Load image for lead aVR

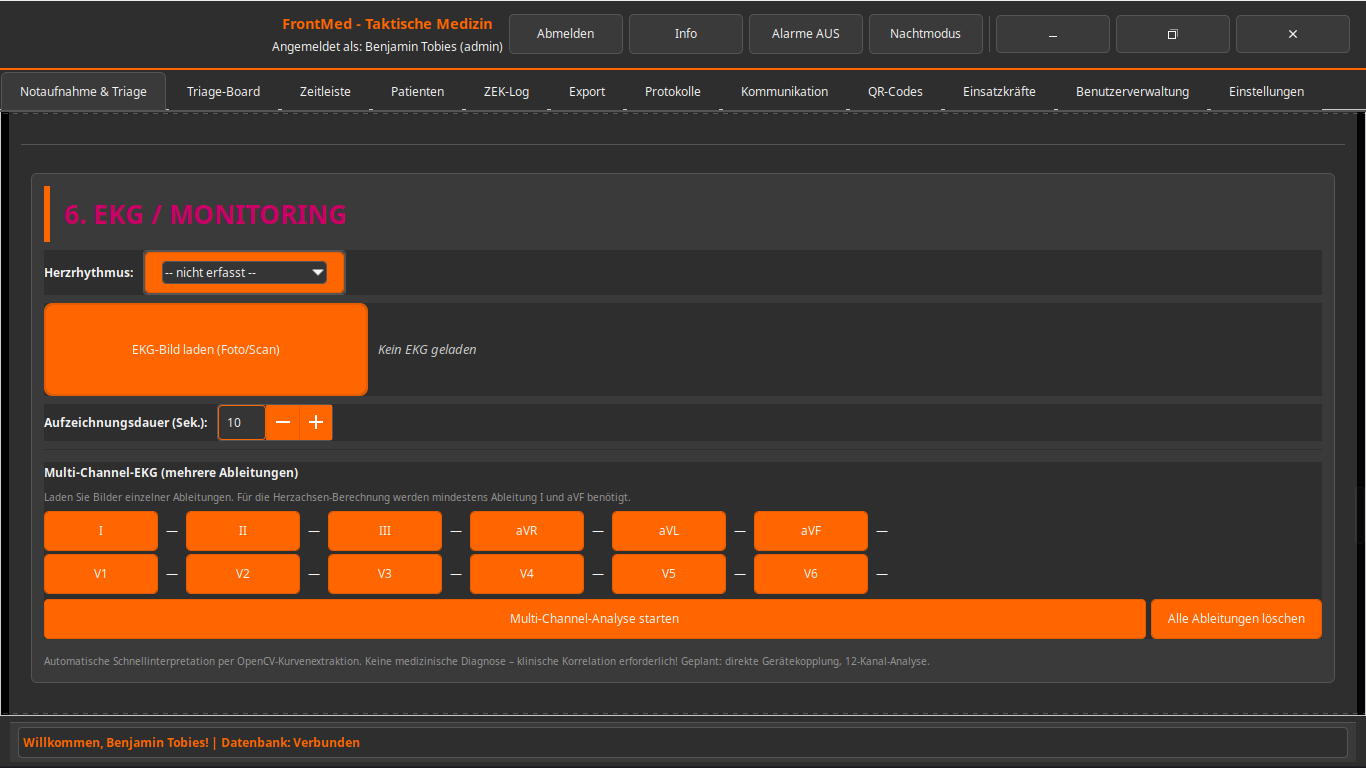(527, 531)
